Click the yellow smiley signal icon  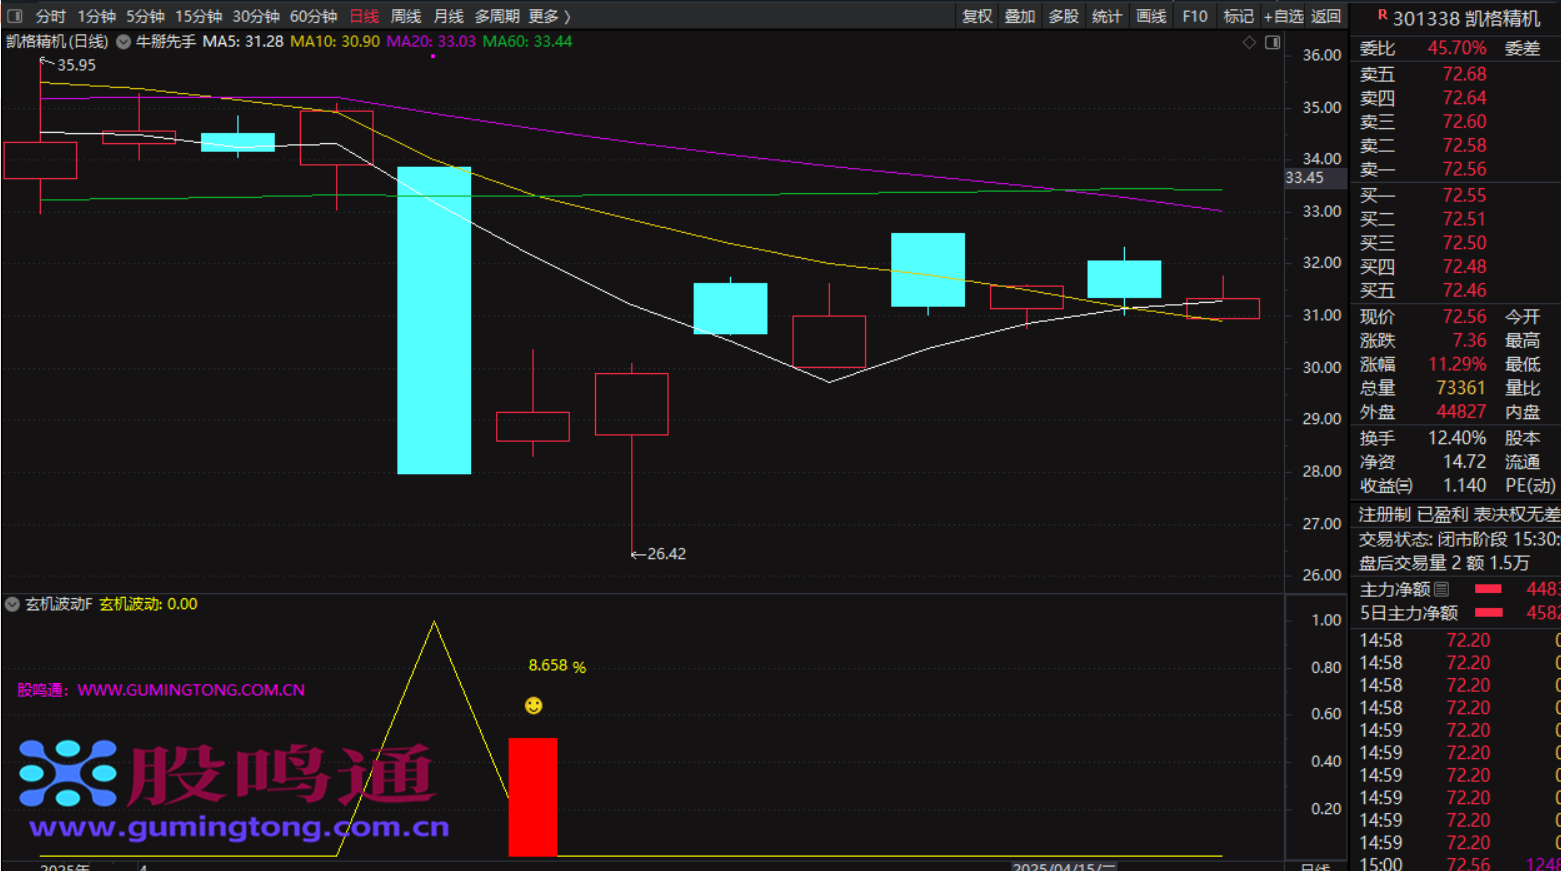[x=533, y=706]
